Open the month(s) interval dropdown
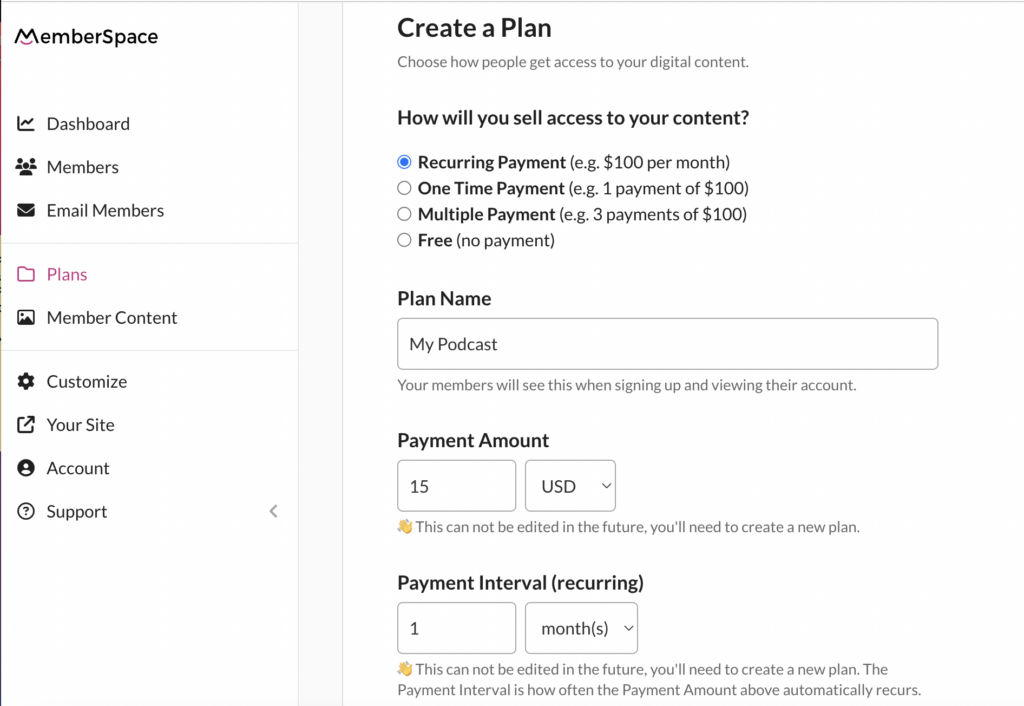The width and height of the screenshot is (1024, 706). (x=581, y=628)
